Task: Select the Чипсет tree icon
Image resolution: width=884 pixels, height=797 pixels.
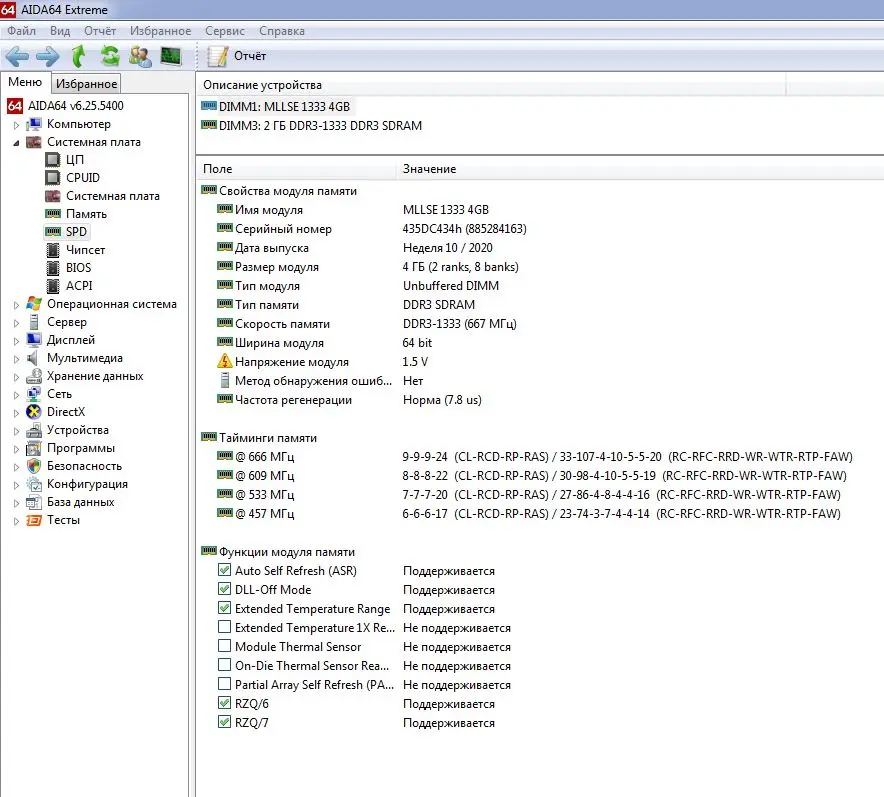Action: 52,250
